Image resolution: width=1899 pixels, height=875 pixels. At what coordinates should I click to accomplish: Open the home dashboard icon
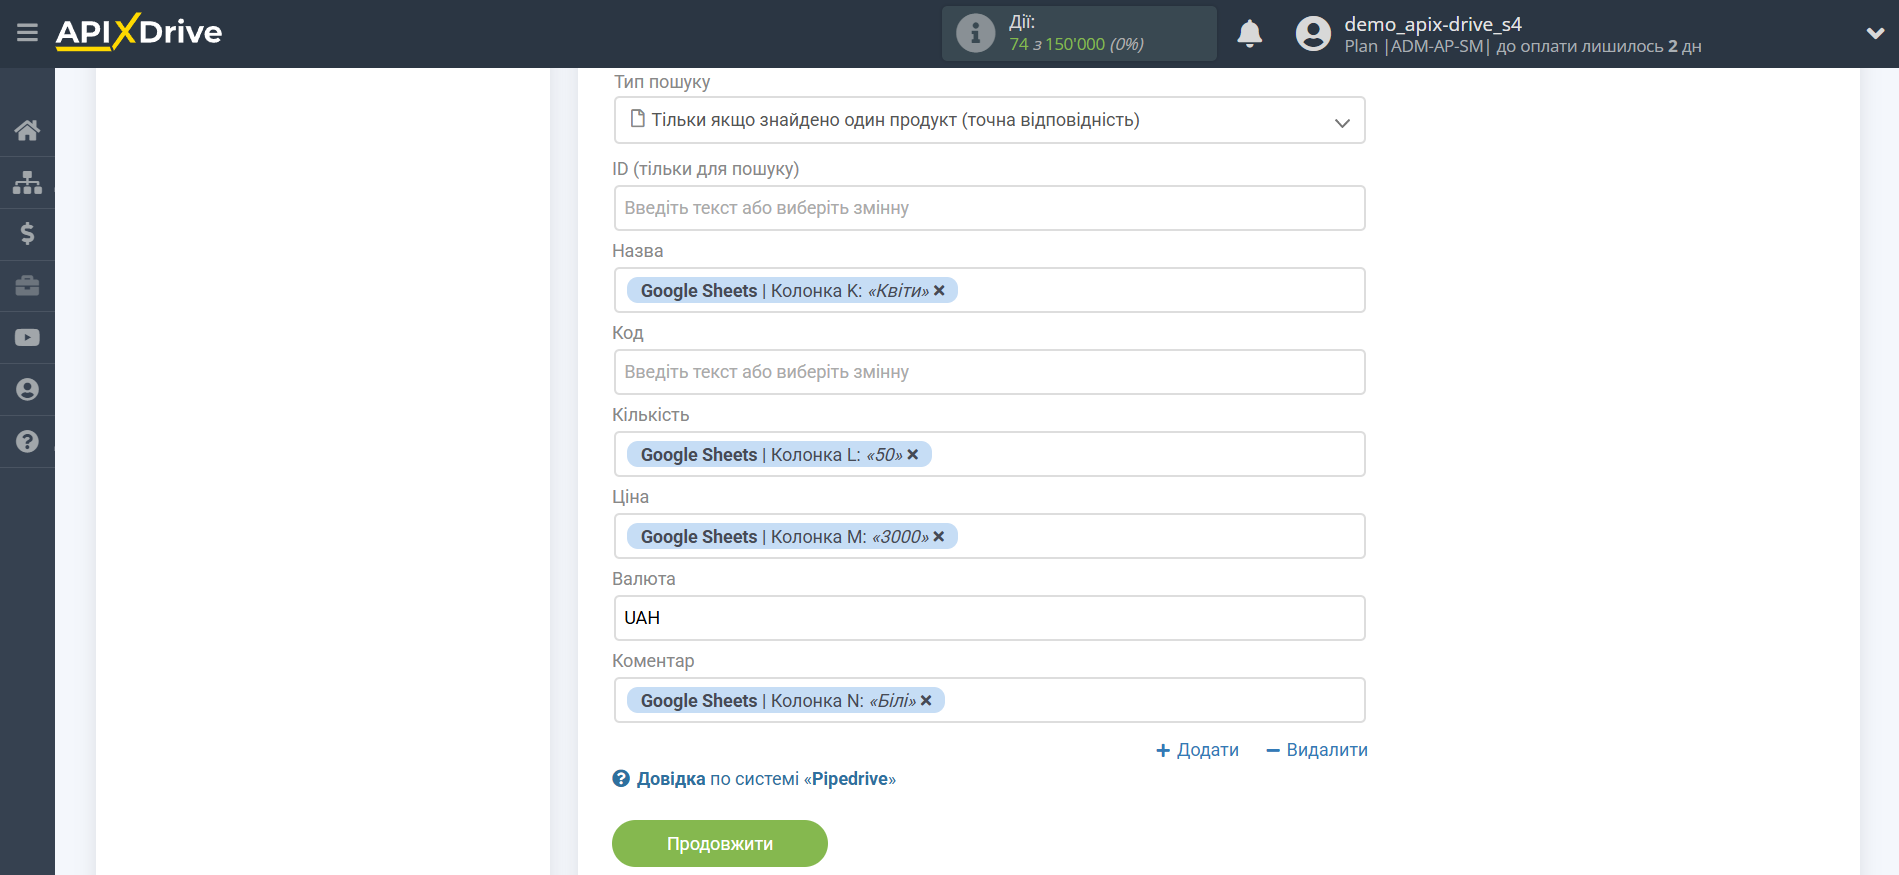[27, 130]
